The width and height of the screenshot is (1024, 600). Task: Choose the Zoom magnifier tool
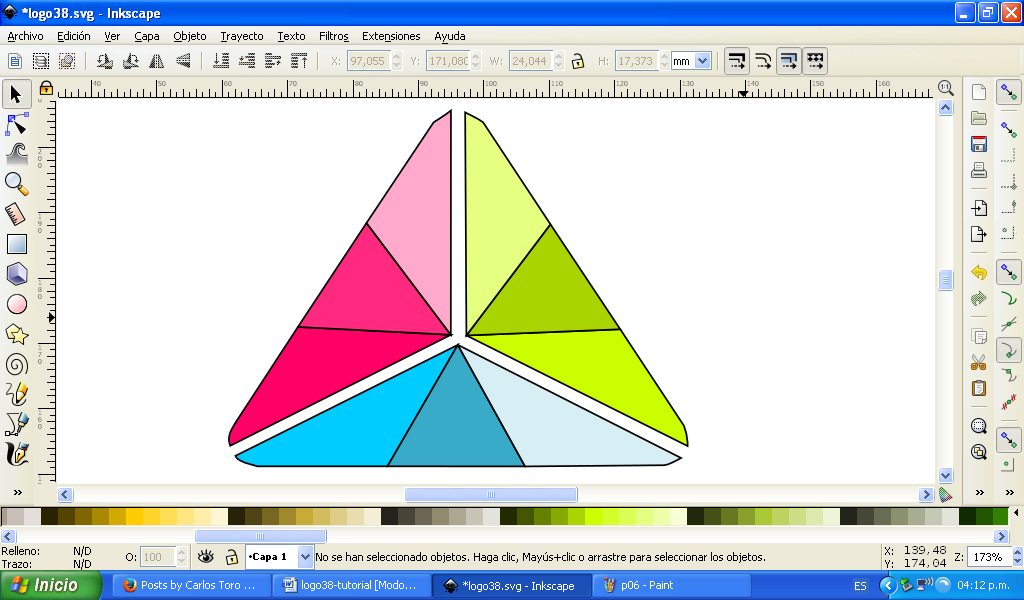(17, 184)
